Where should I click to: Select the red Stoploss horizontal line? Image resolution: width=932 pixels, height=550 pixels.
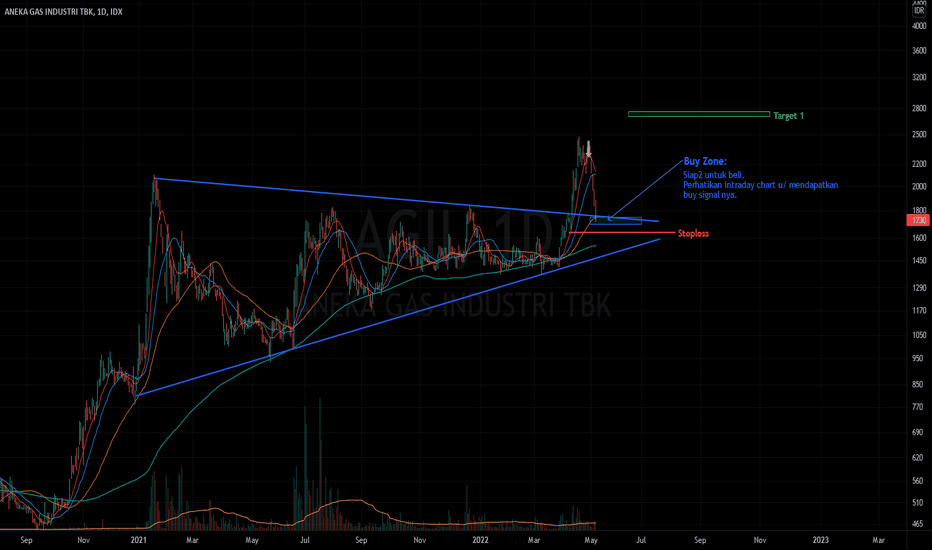tap(622, 232)
